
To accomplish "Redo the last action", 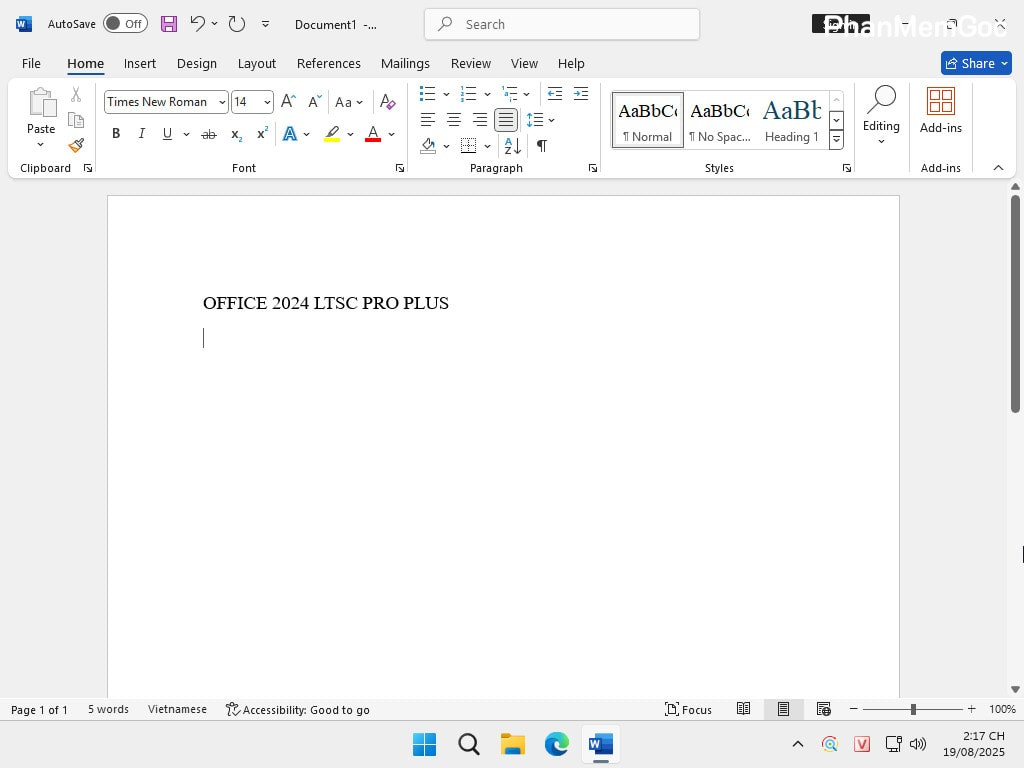I will pyautogui.click(x=236, y=24).
